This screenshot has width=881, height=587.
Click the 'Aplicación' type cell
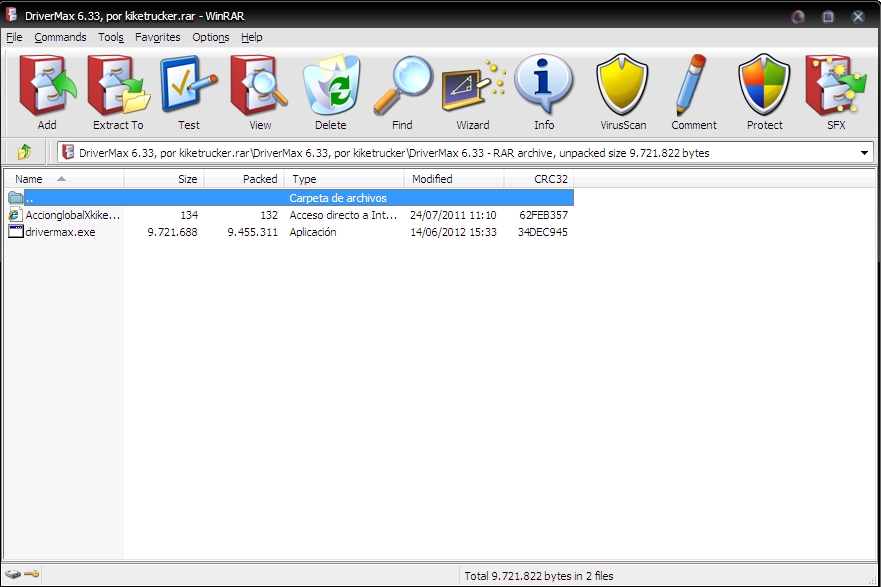tap(313, 232)
